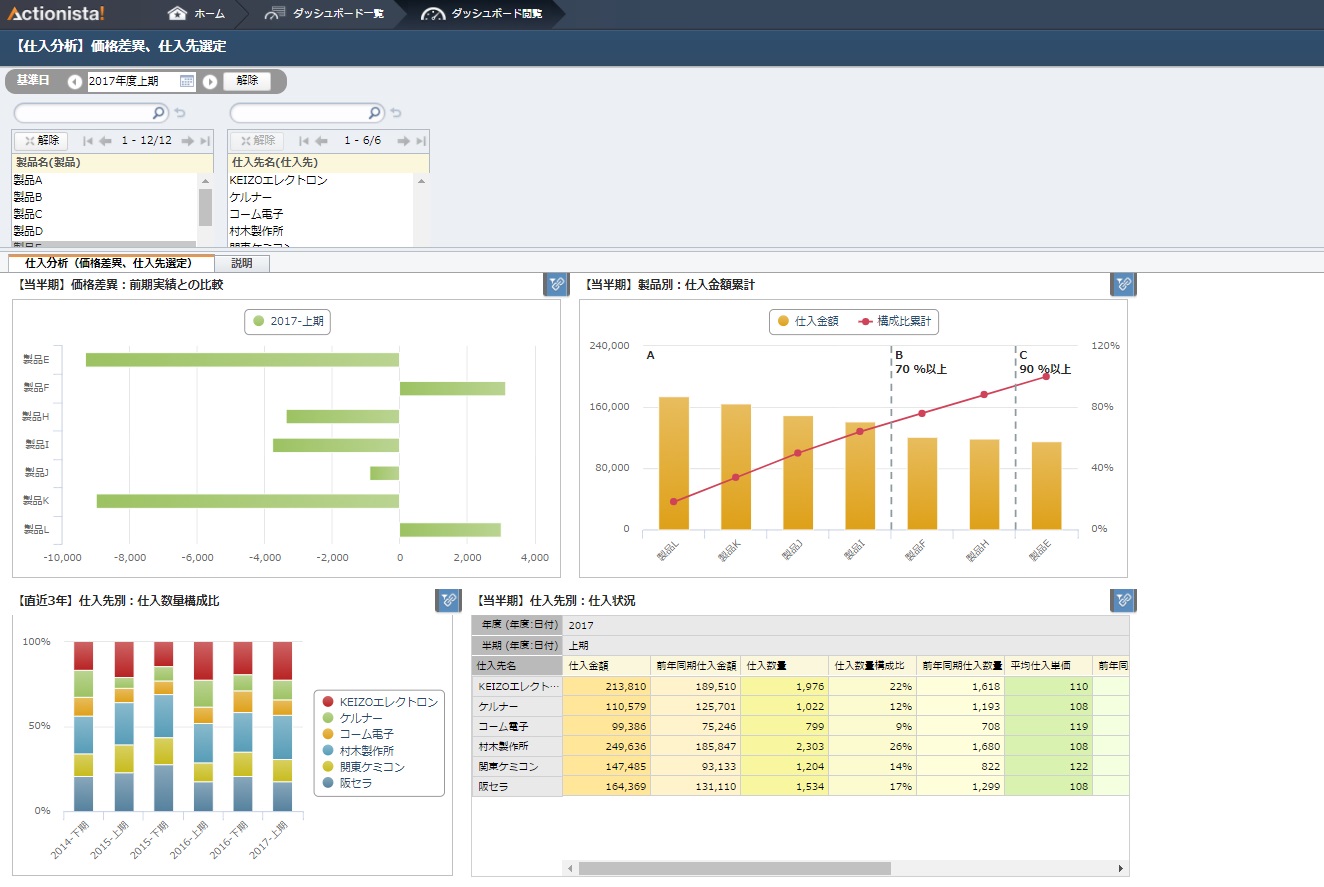
Task: Toggle the 2017-上期 legend entry
Action: [288, 322]
